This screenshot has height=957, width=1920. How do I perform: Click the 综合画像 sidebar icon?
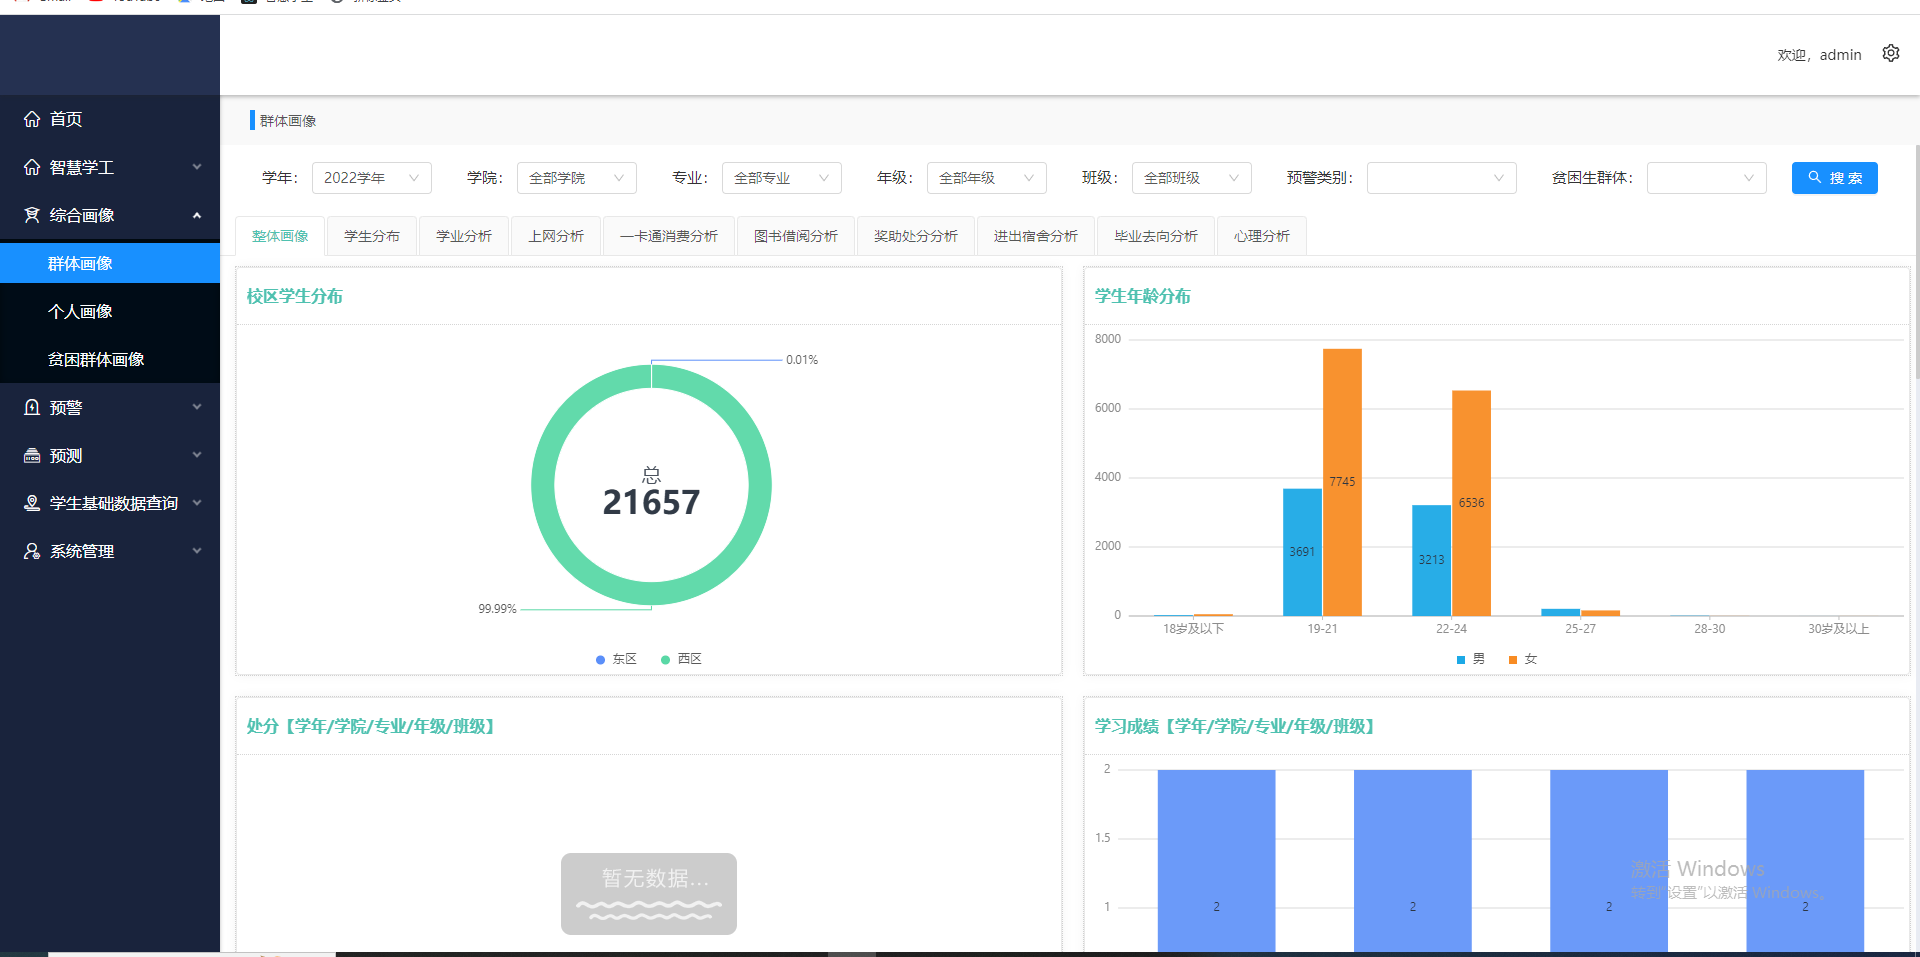click(32, 215)
